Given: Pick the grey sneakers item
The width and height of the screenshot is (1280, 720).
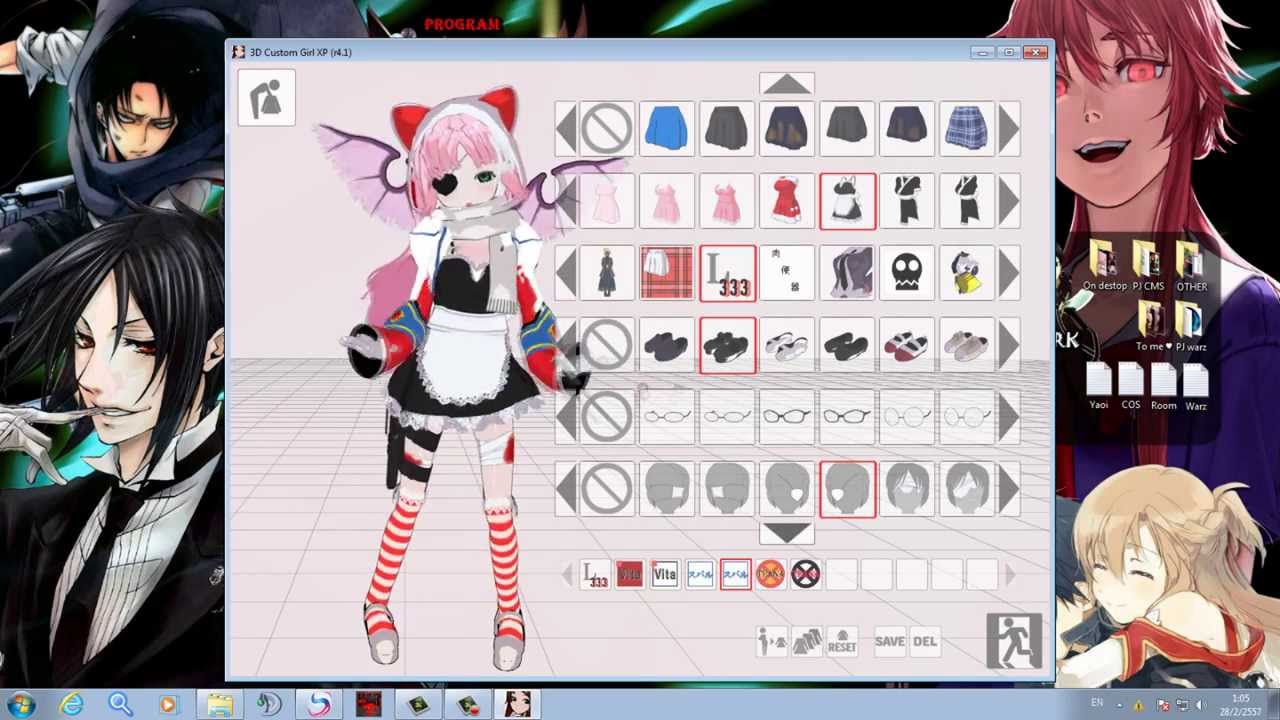Looking at the screenshot, I should tap(967, 345).
